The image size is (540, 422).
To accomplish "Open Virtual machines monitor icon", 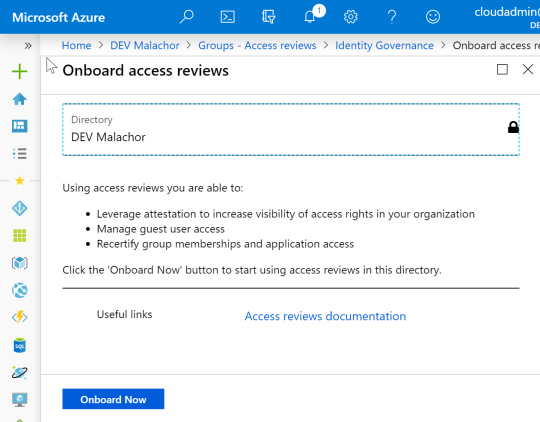I will [x=20, y=400].
